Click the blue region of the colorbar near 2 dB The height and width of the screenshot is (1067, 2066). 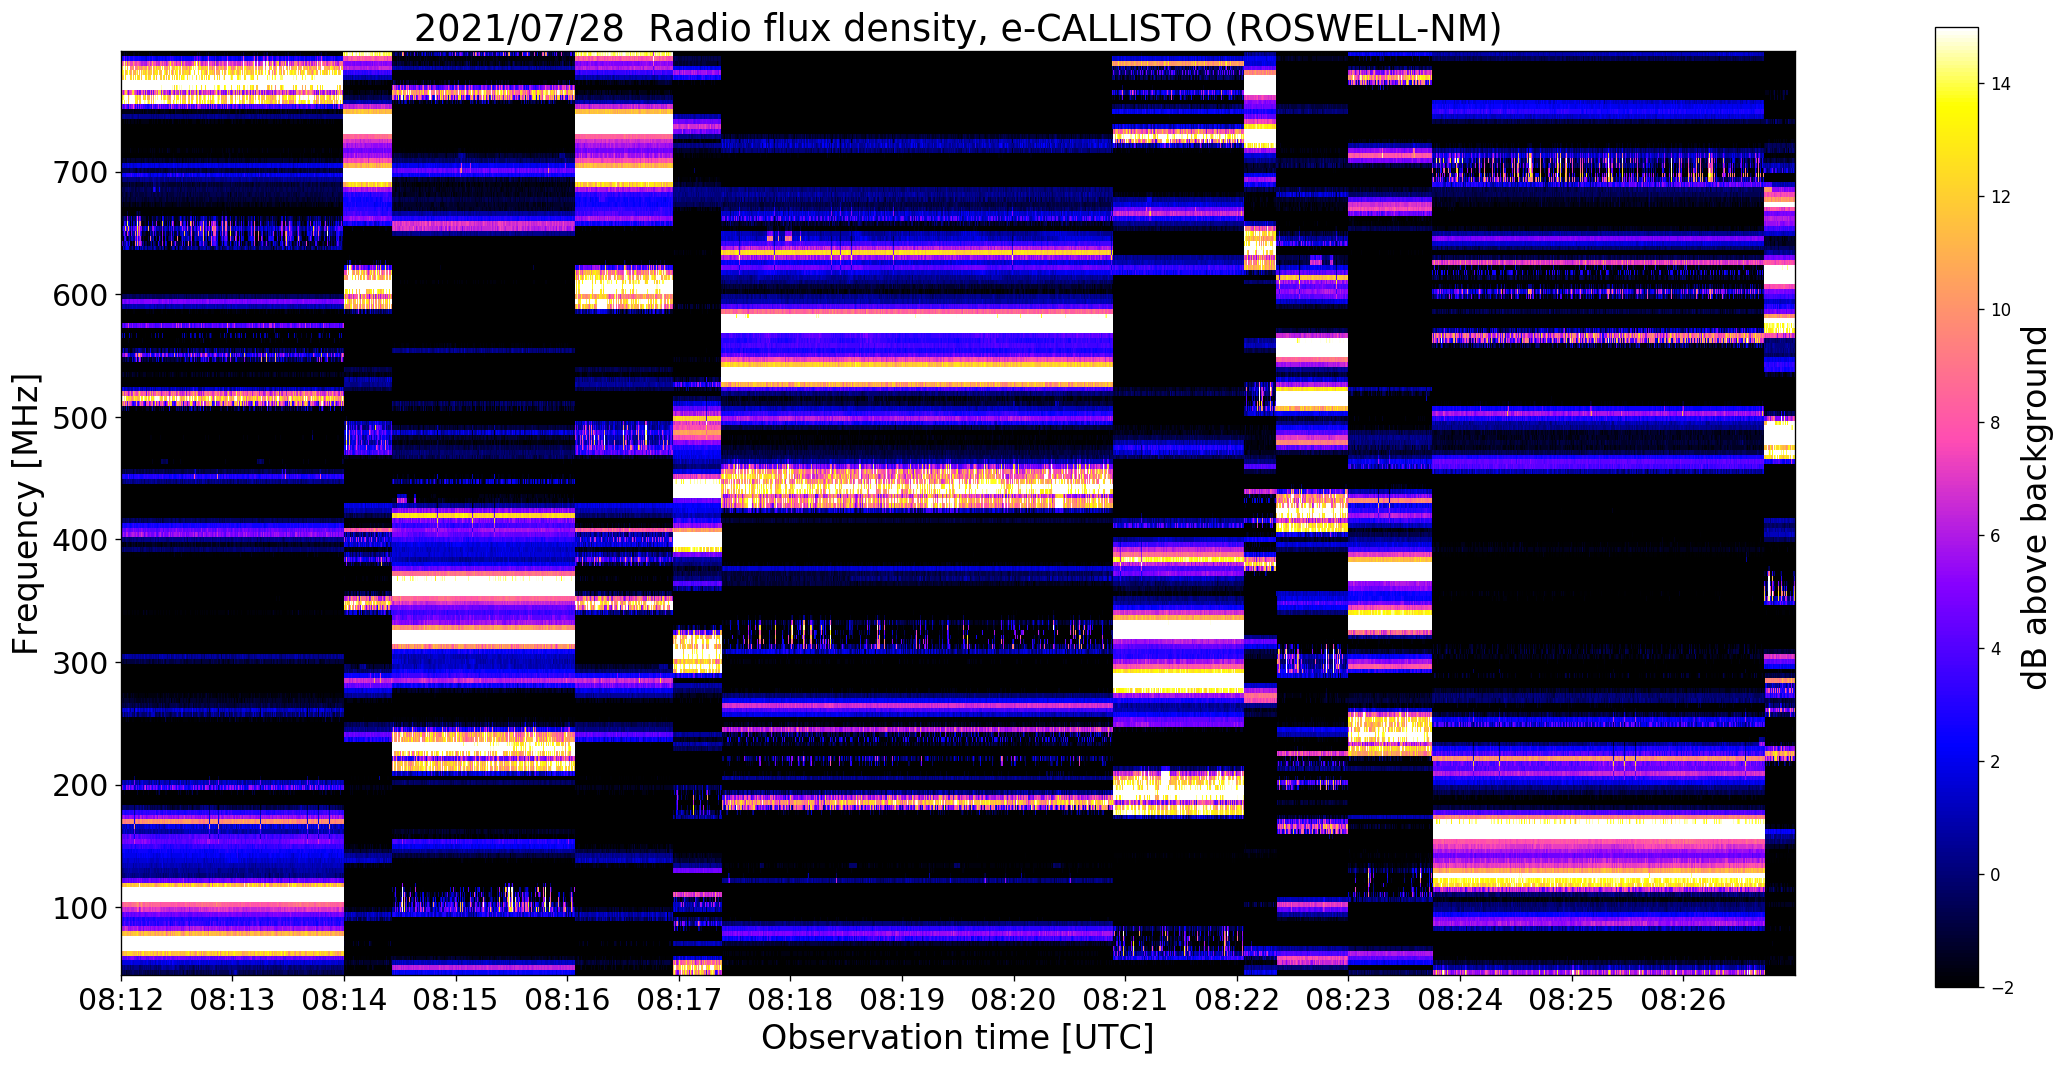[1957, 762]
